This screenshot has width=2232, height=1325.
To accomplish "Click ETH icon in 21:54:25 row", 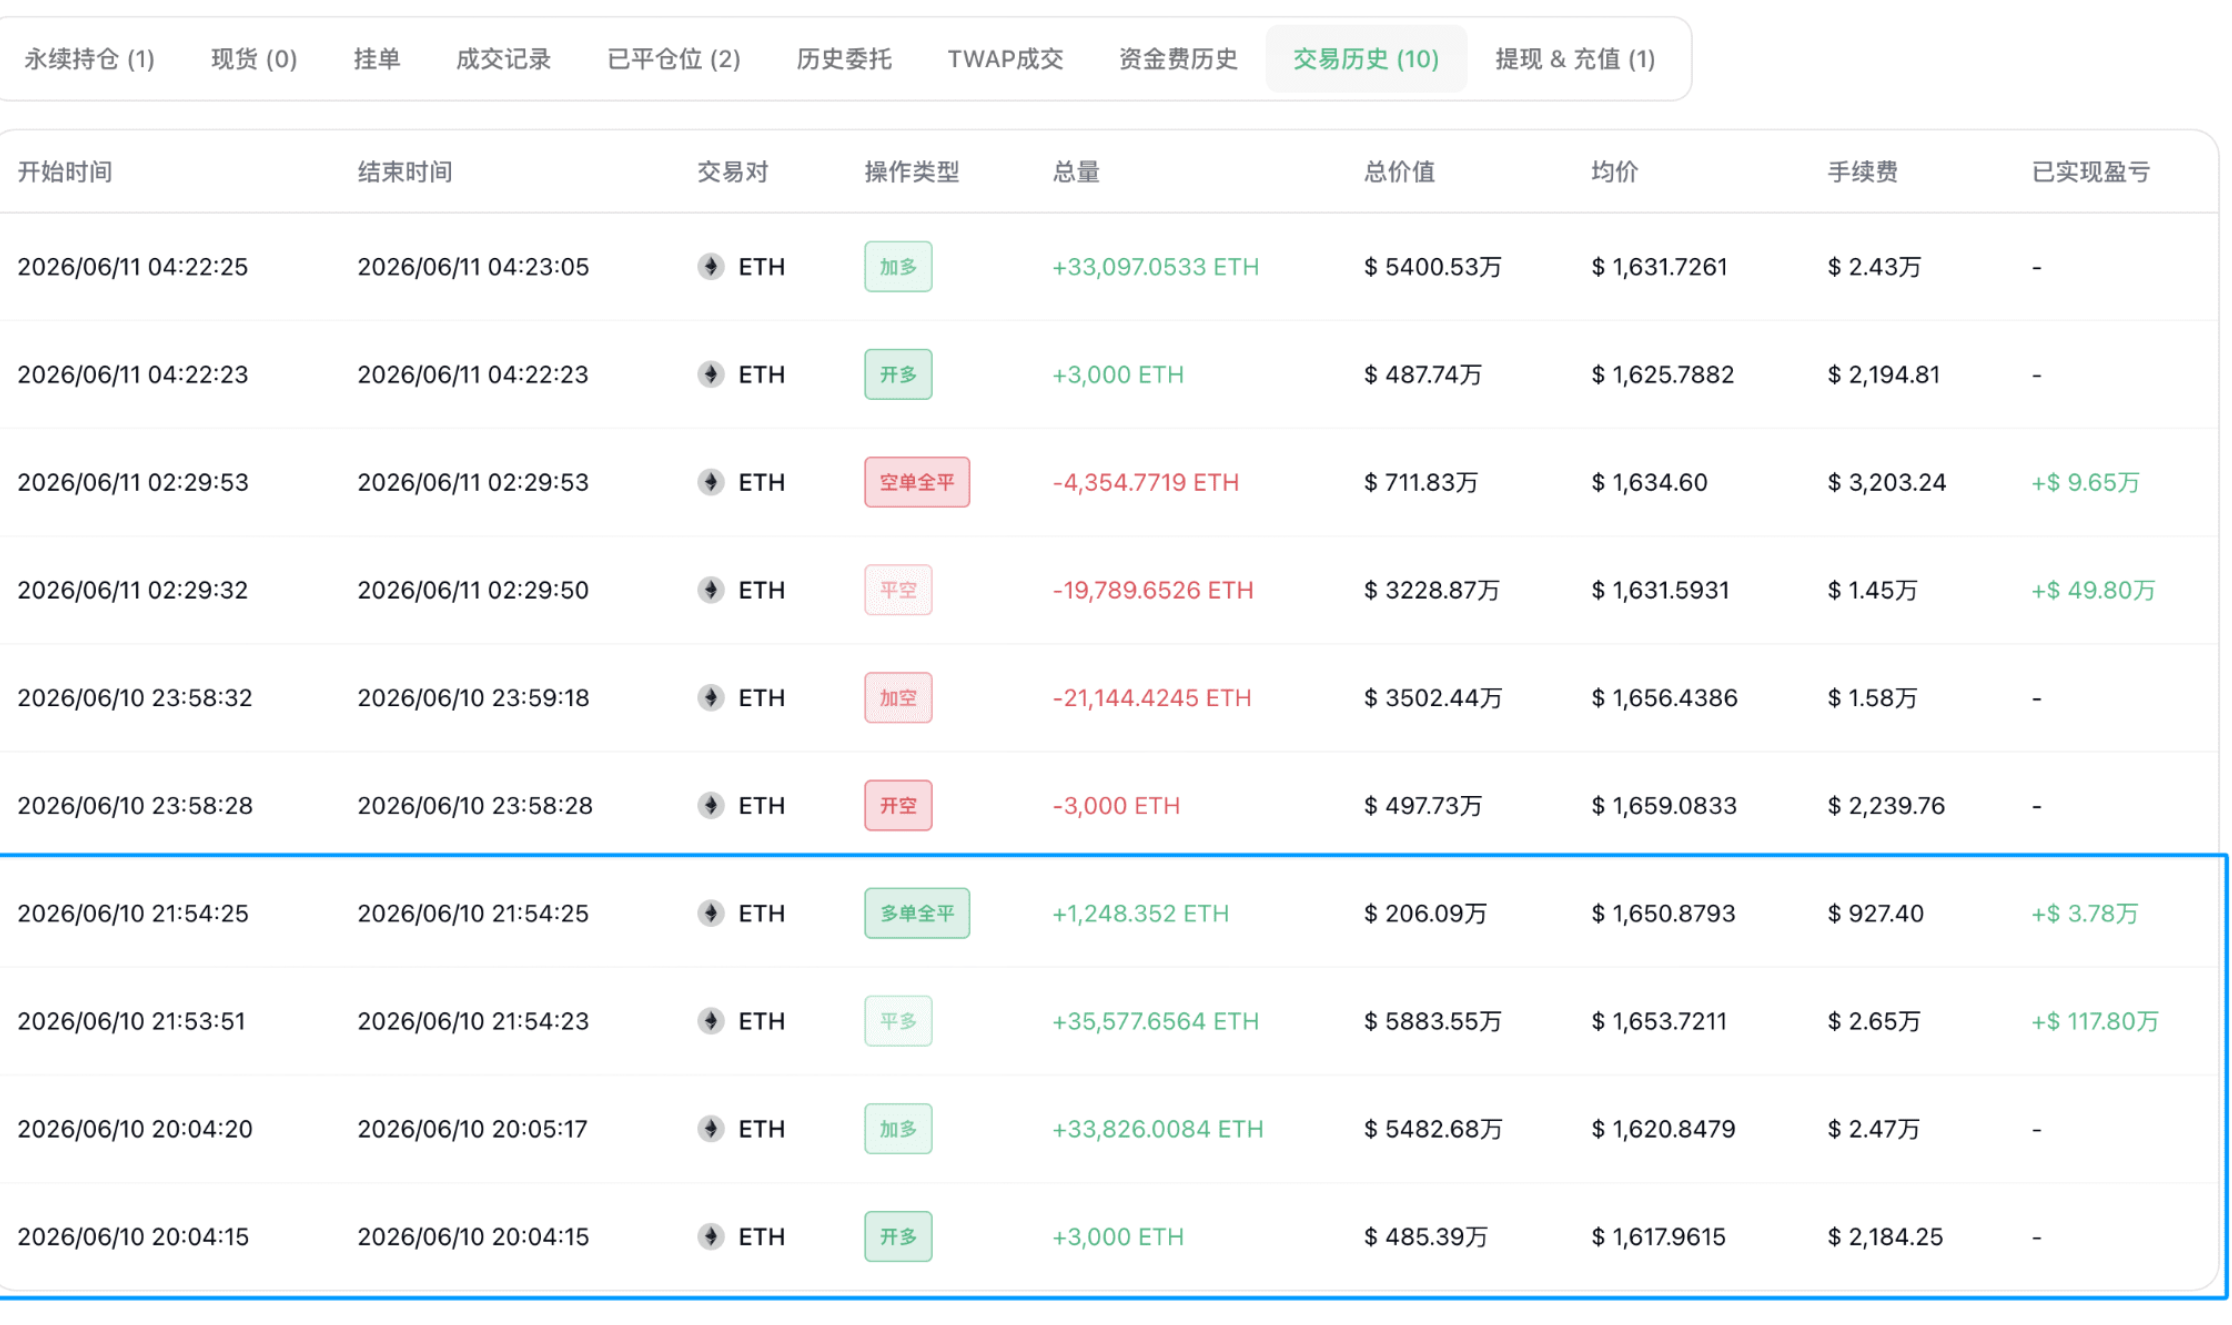I will point(711,914).
